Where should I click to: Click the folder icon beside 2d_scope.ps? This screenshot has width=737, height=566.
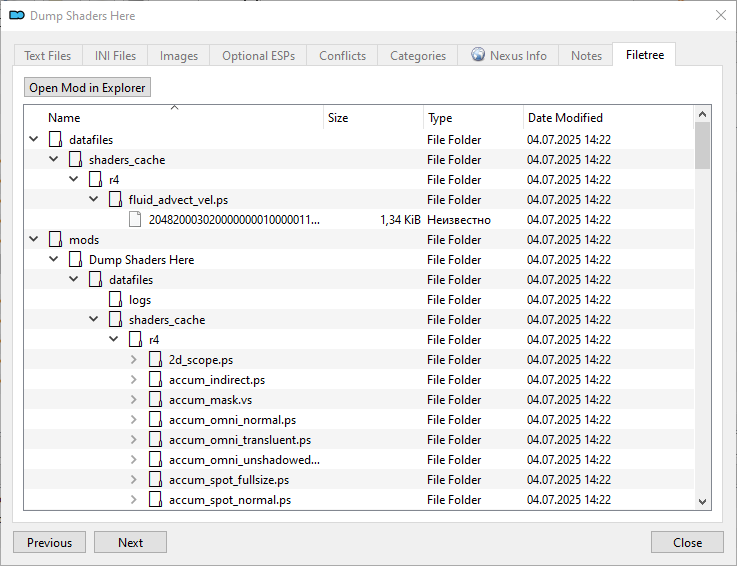pos(155,360)
